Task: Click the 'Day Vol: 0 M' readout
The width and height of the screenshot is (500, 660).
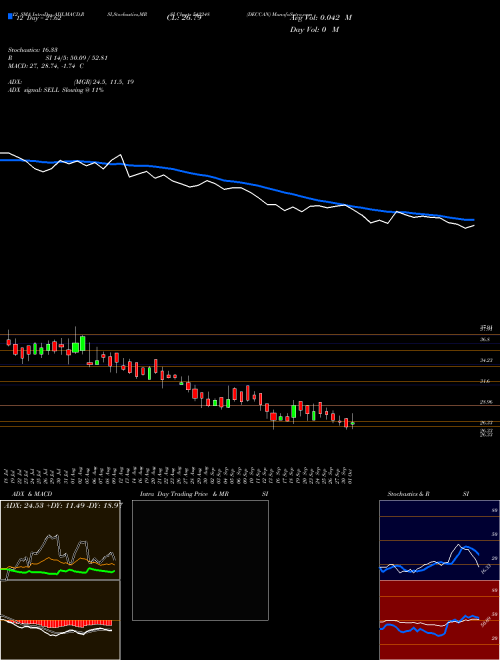Action: click(x=314, y=29)
